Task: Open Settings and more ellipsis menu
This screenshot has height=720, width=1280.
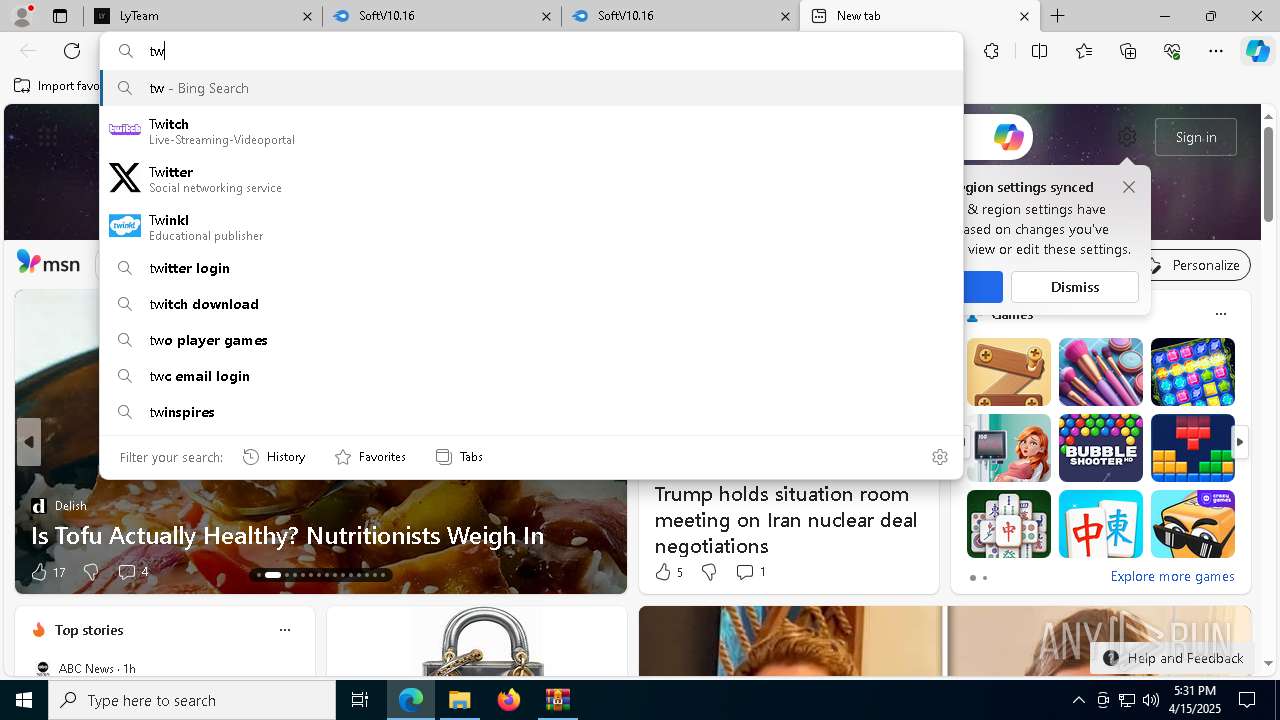Action: pos(1216,51)
